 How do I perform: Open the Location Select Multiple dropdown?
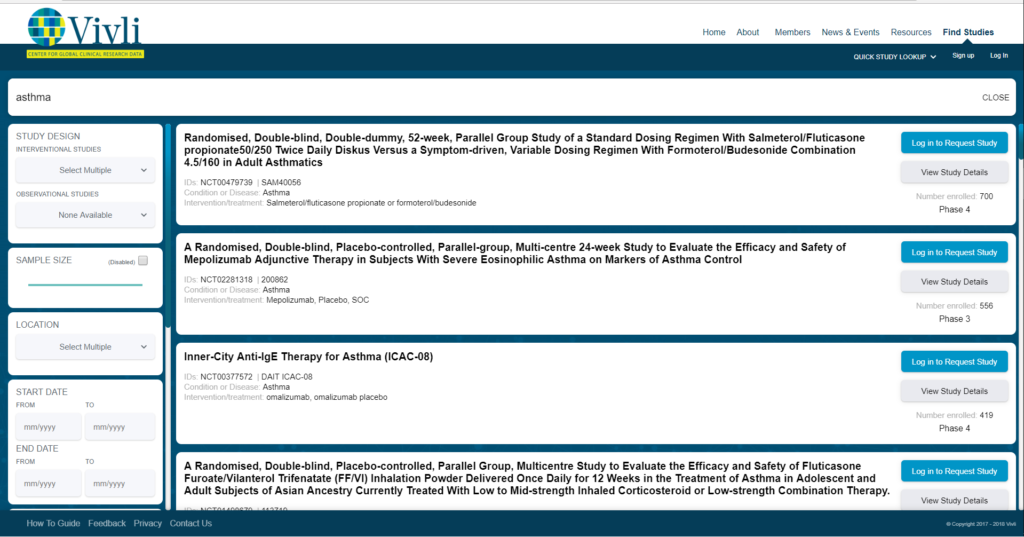click(x=85, y=347)
